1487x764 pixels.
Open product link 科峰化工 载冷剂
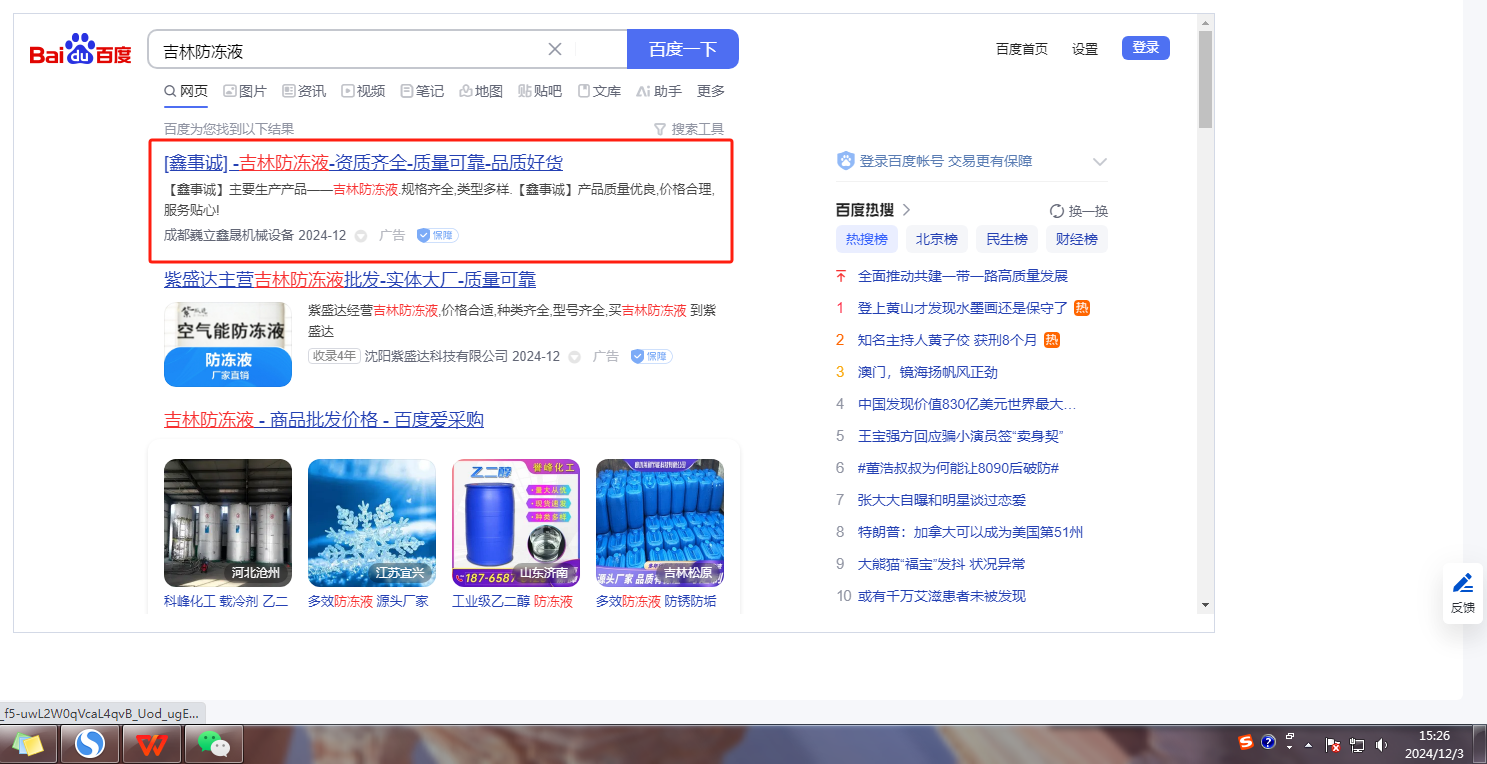click(x=226, y=601)
